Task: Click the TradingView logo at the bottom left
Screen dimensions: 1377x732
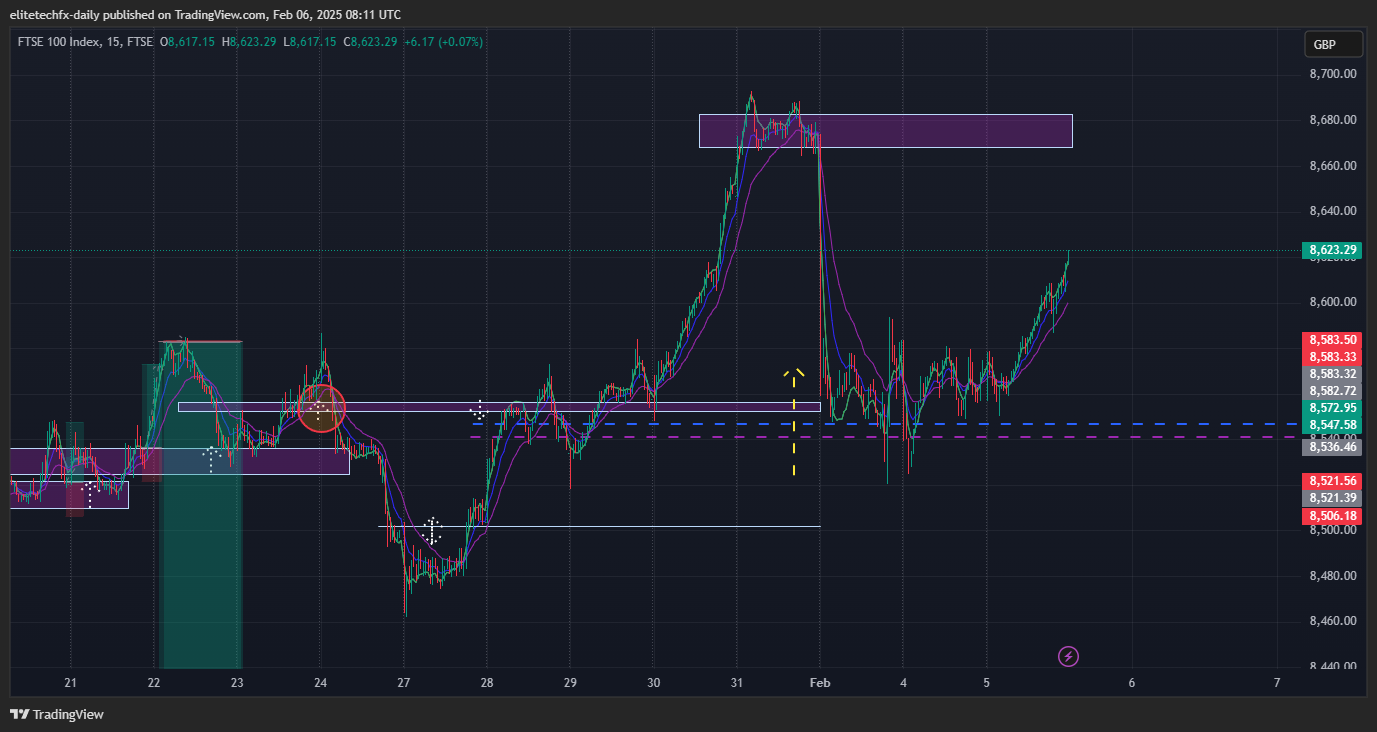Action: point(57,714)
